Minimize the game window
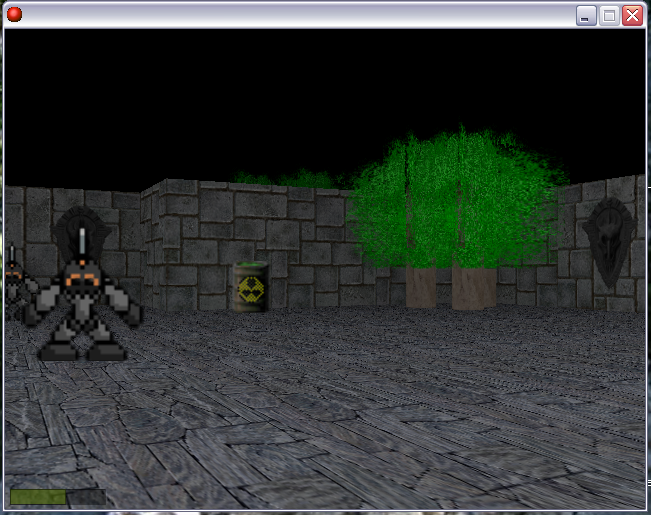Image resolution: width=651 pixels, height=515 pixels. [586, 16]
